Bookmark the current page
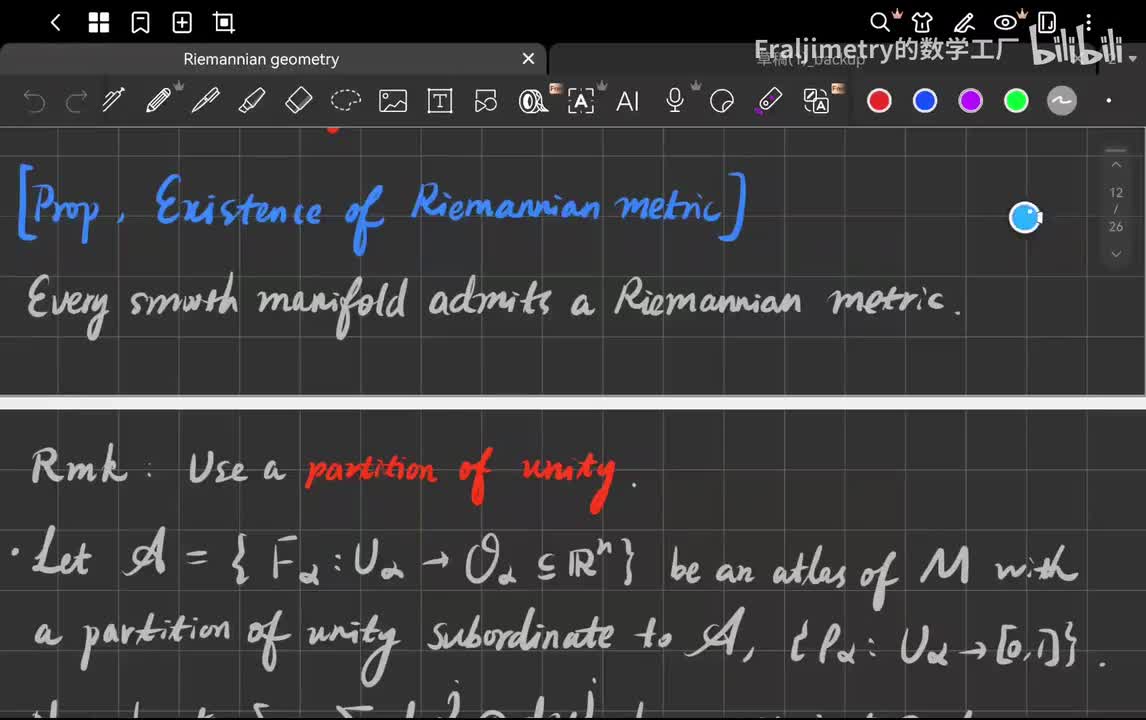The height and width of the screenshot is (720, 1146). click(140, 23)
